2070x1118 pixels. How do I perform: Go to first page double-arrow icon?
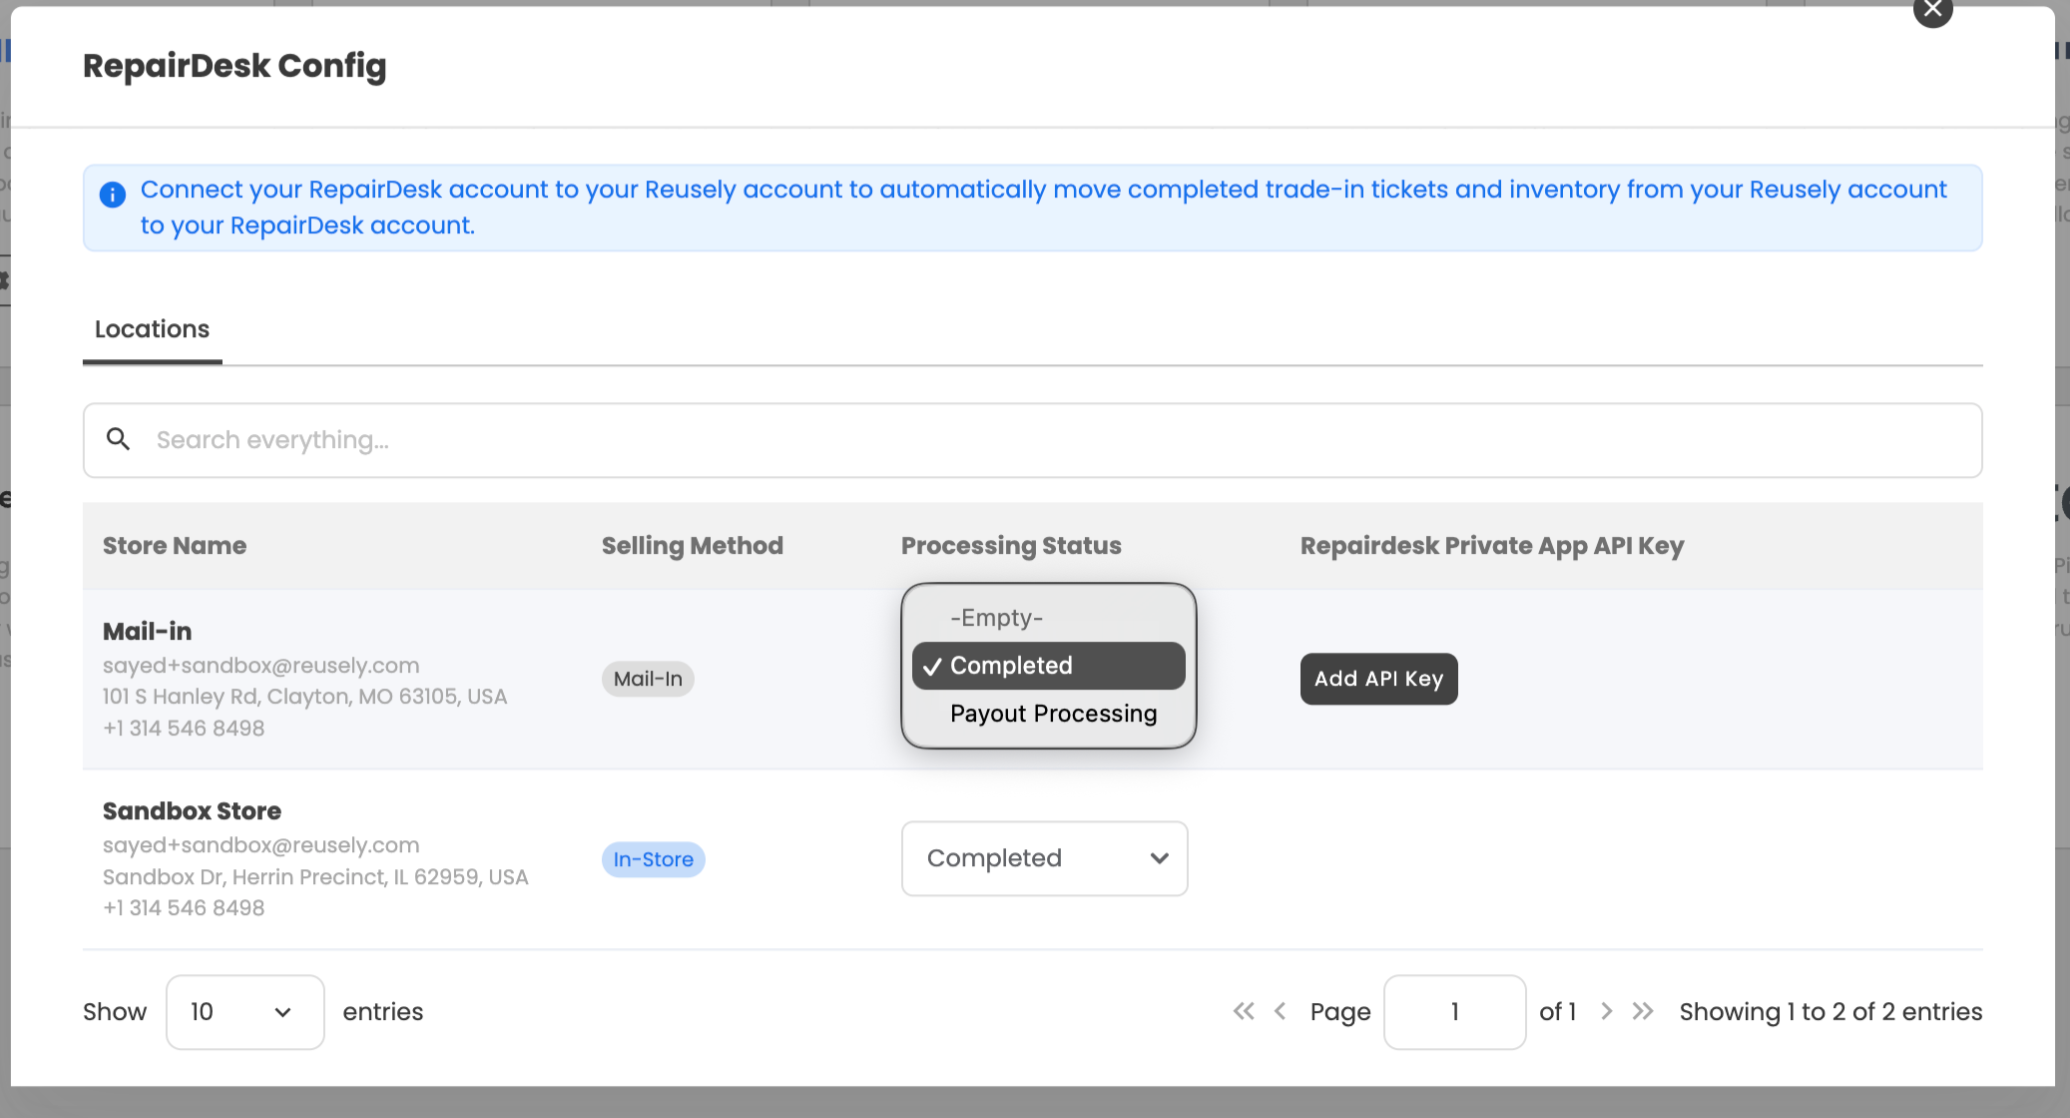[x=1243, y=1011]
